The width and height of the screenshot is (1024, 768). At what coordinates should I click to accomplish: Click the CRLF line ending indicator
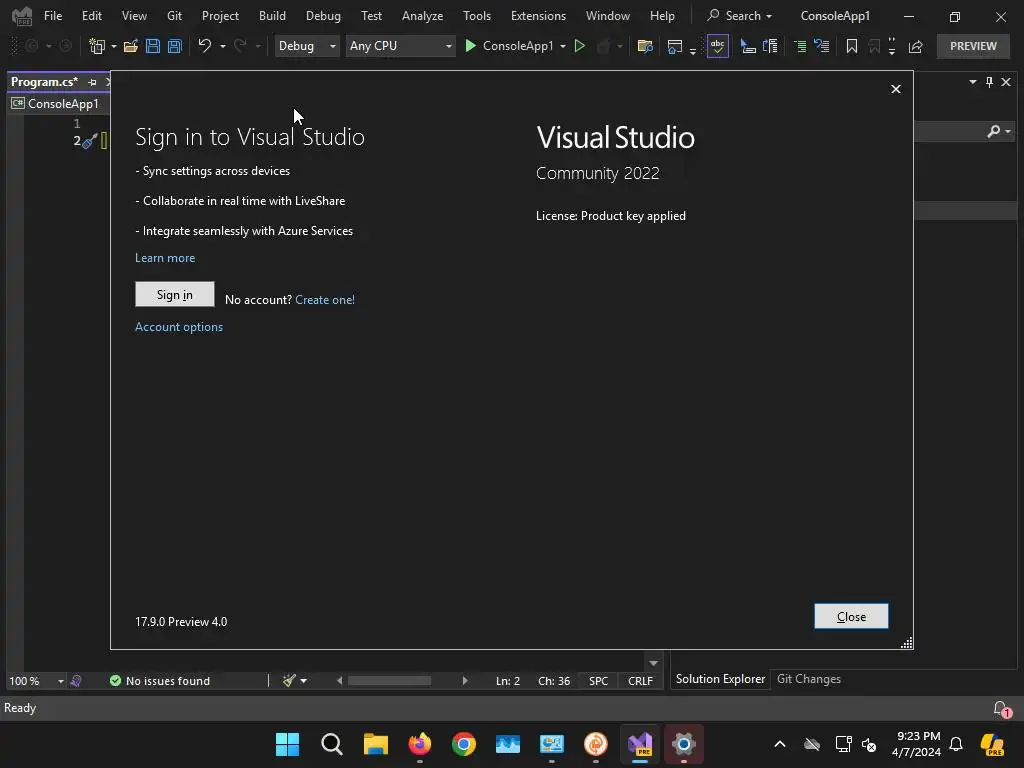[x=640, y=680]
